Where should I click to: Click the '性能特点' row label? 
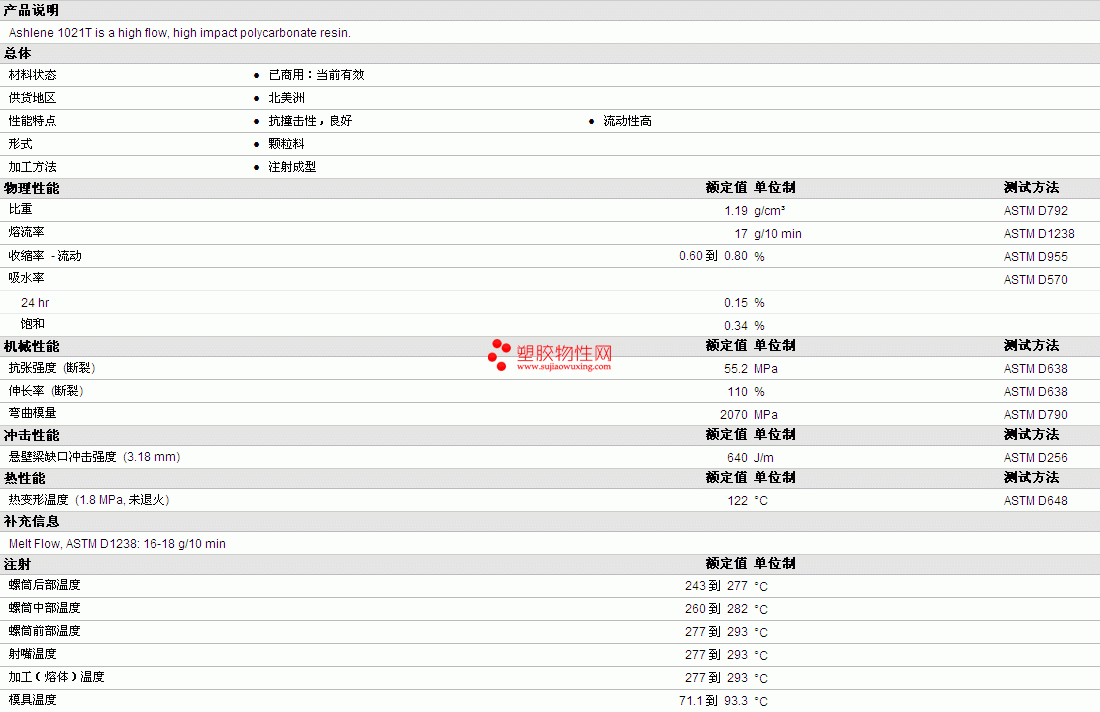[32, 121]
